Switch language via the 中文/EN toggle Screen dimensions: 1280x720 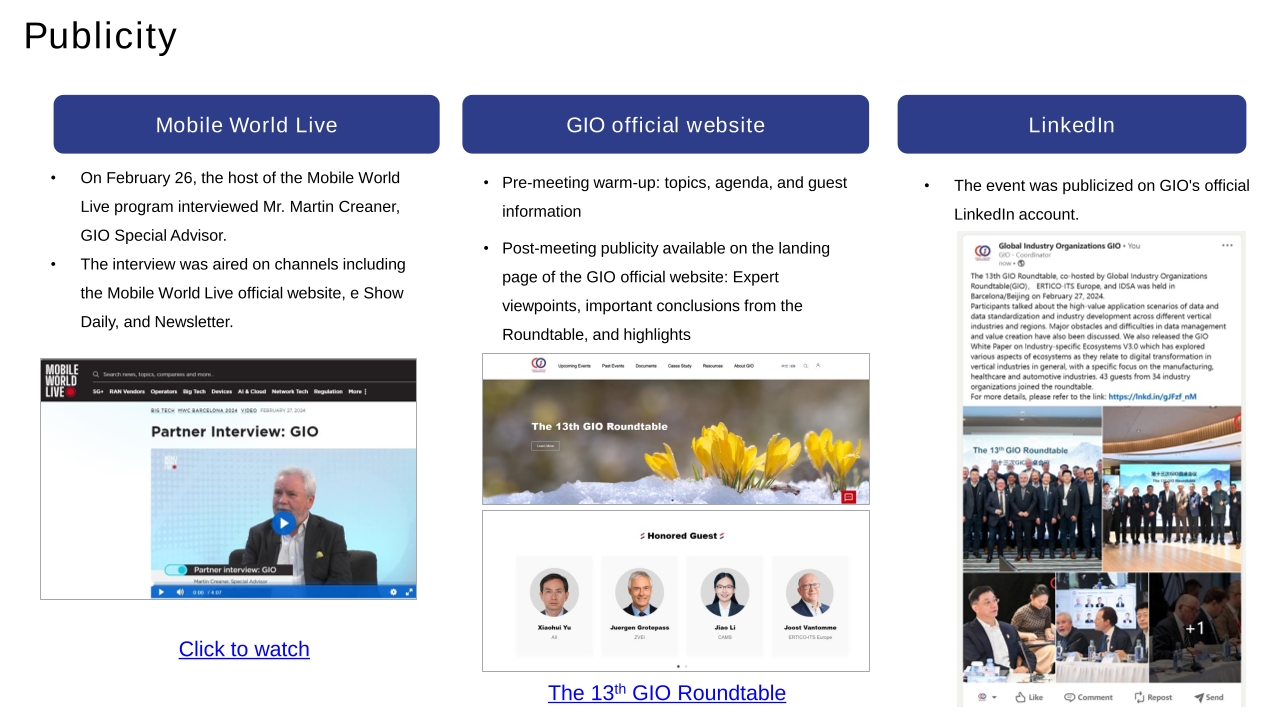(789, 366)
